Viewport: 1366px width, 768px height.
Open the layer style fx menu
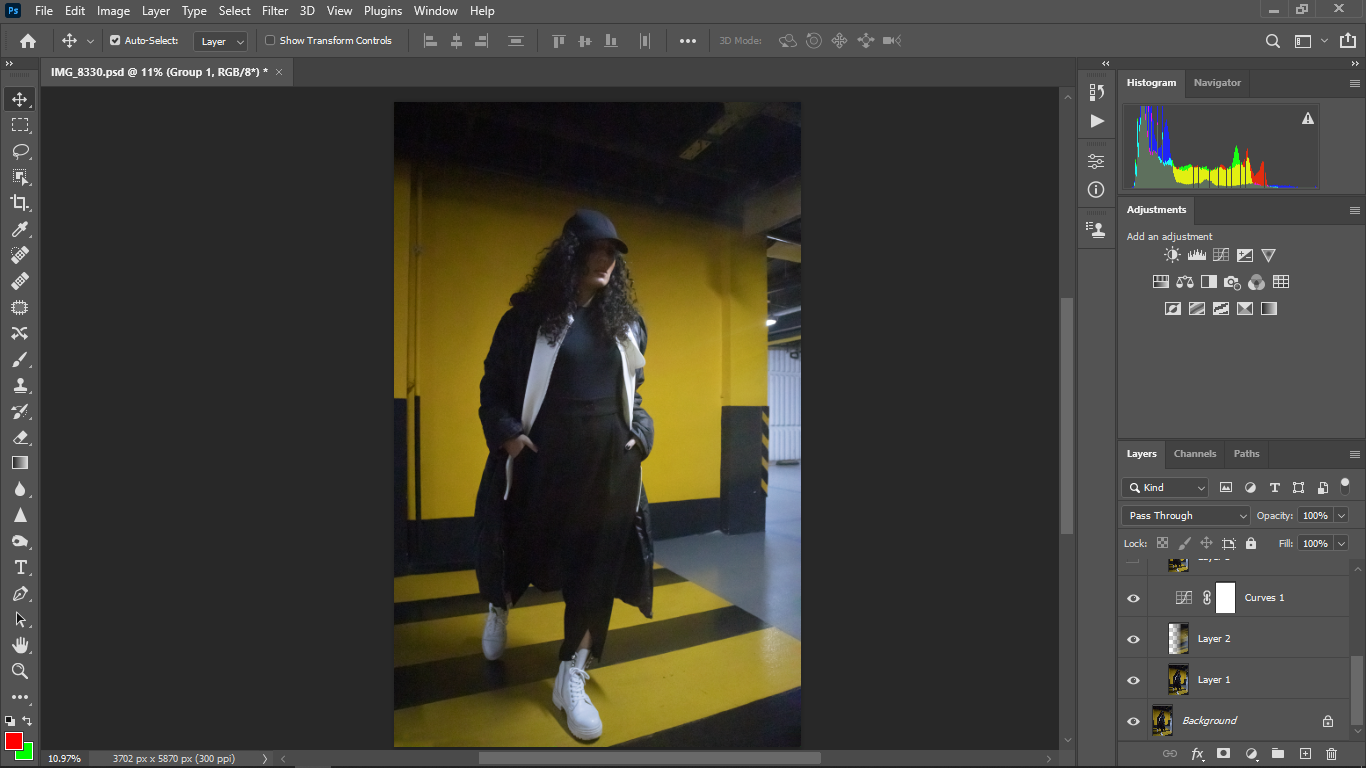pyautogui.click(x=1196, y=753)
